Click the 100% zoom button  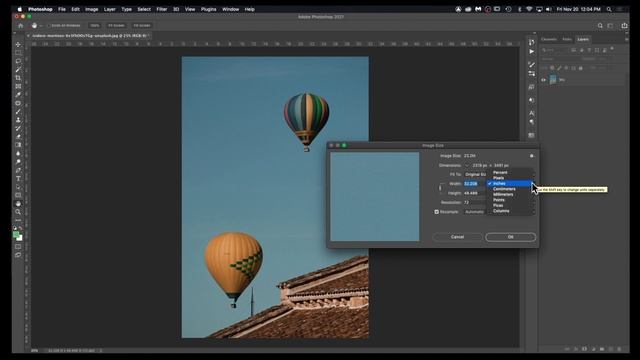coord(95,25)
